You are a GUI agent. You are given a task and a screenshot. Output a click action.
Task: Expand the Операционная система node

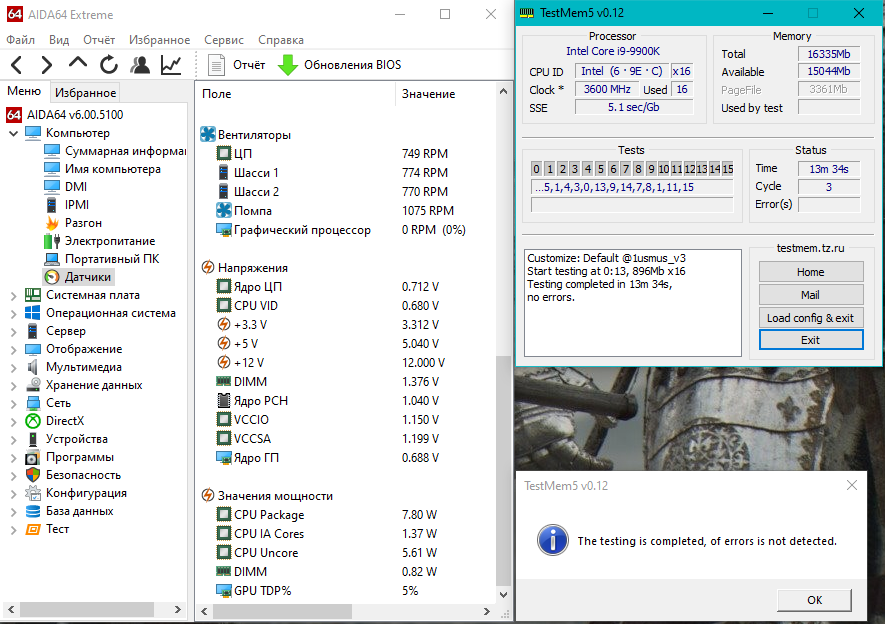pos(14,313)
